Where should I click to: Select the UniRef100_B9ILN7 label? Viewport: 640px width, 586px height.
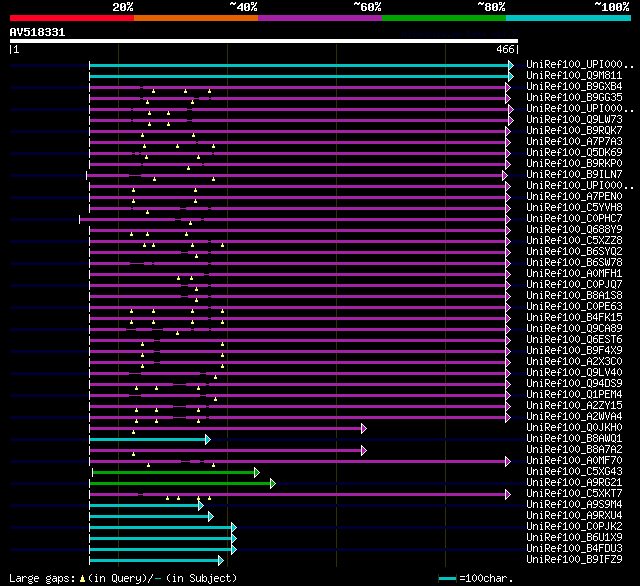coord(574,175)
